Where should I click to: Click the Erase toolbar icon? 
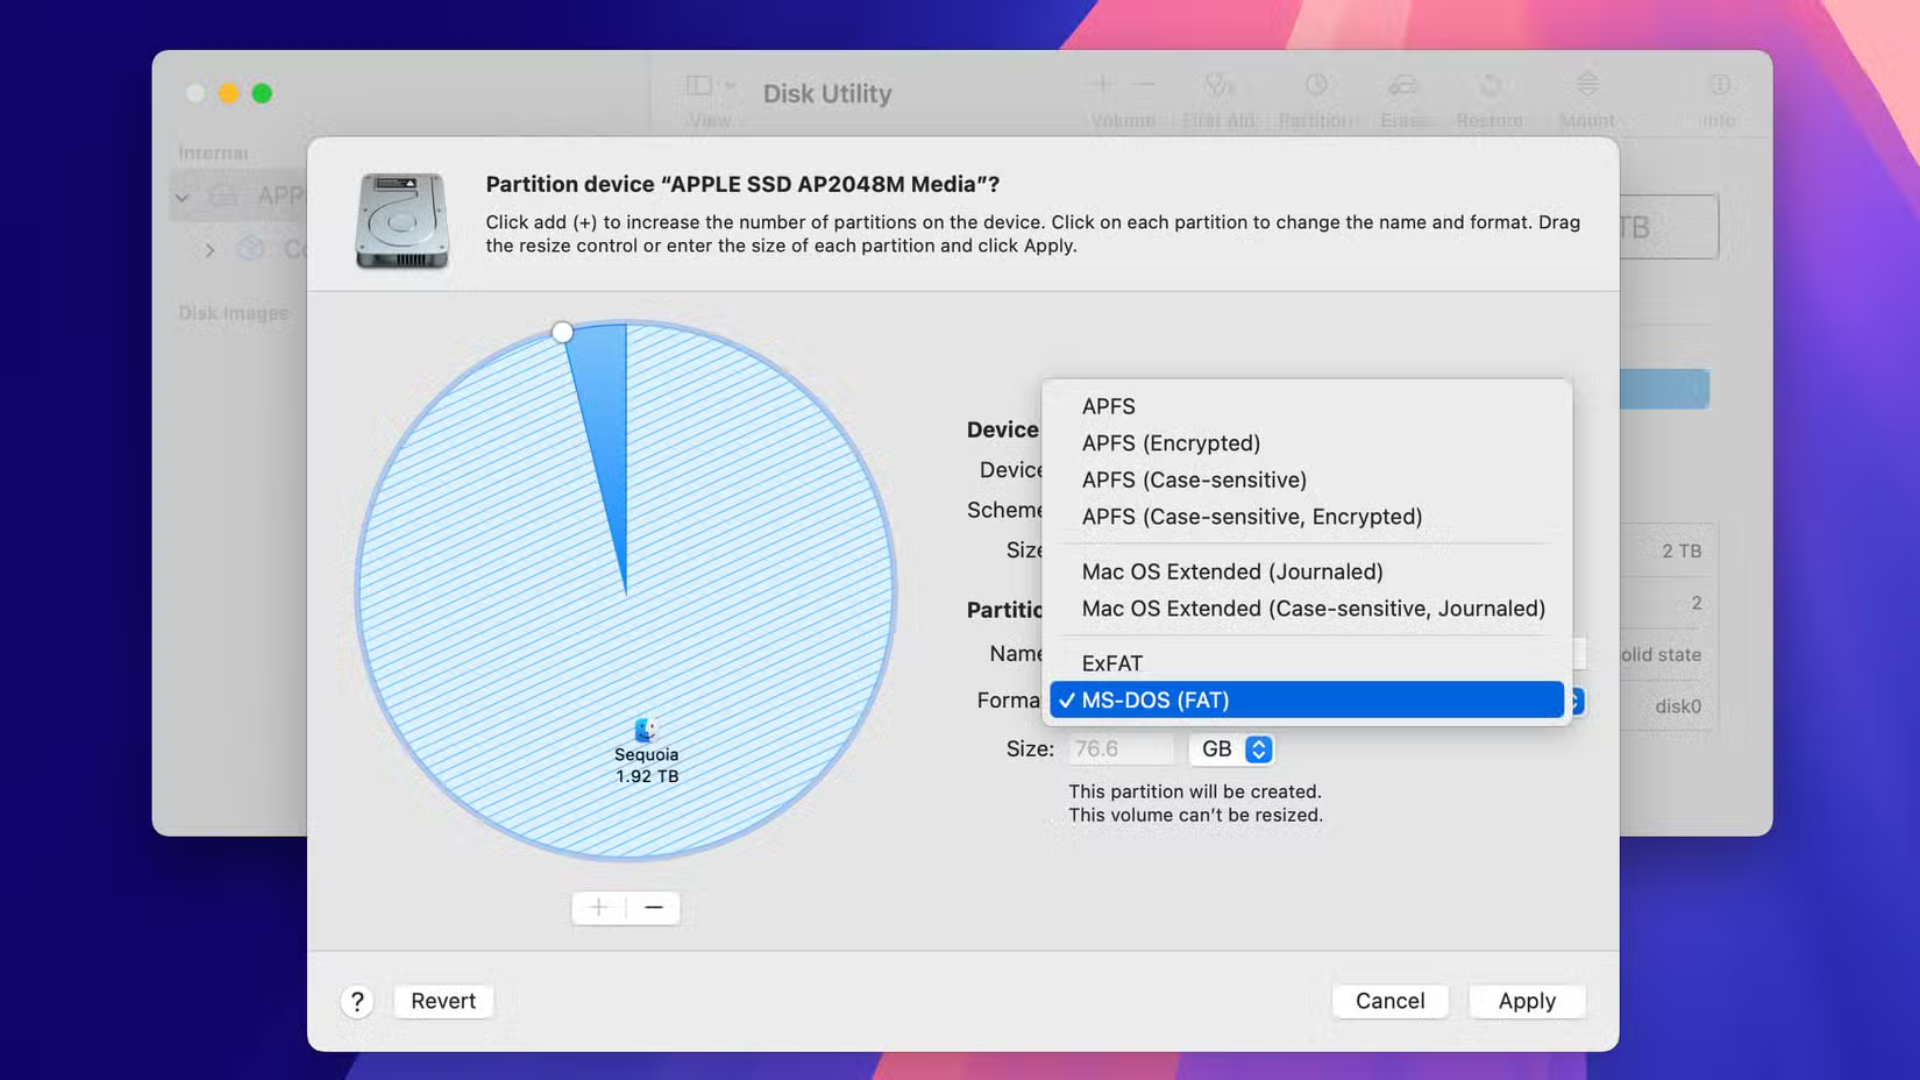pyautogui.click(x=1403, y=95)
